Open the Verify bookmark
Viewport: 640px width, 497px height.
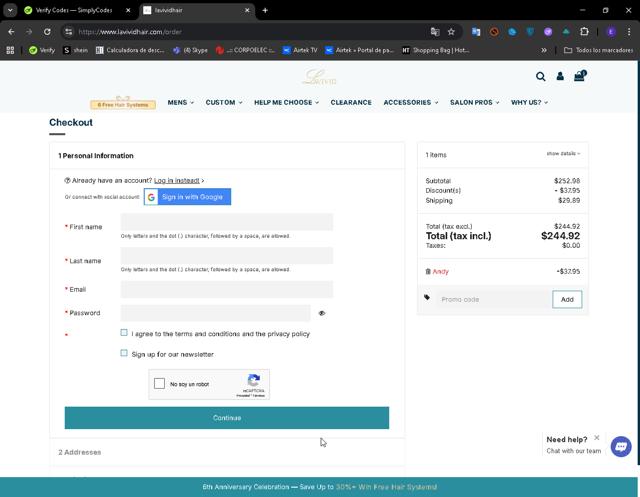(42, 50)
